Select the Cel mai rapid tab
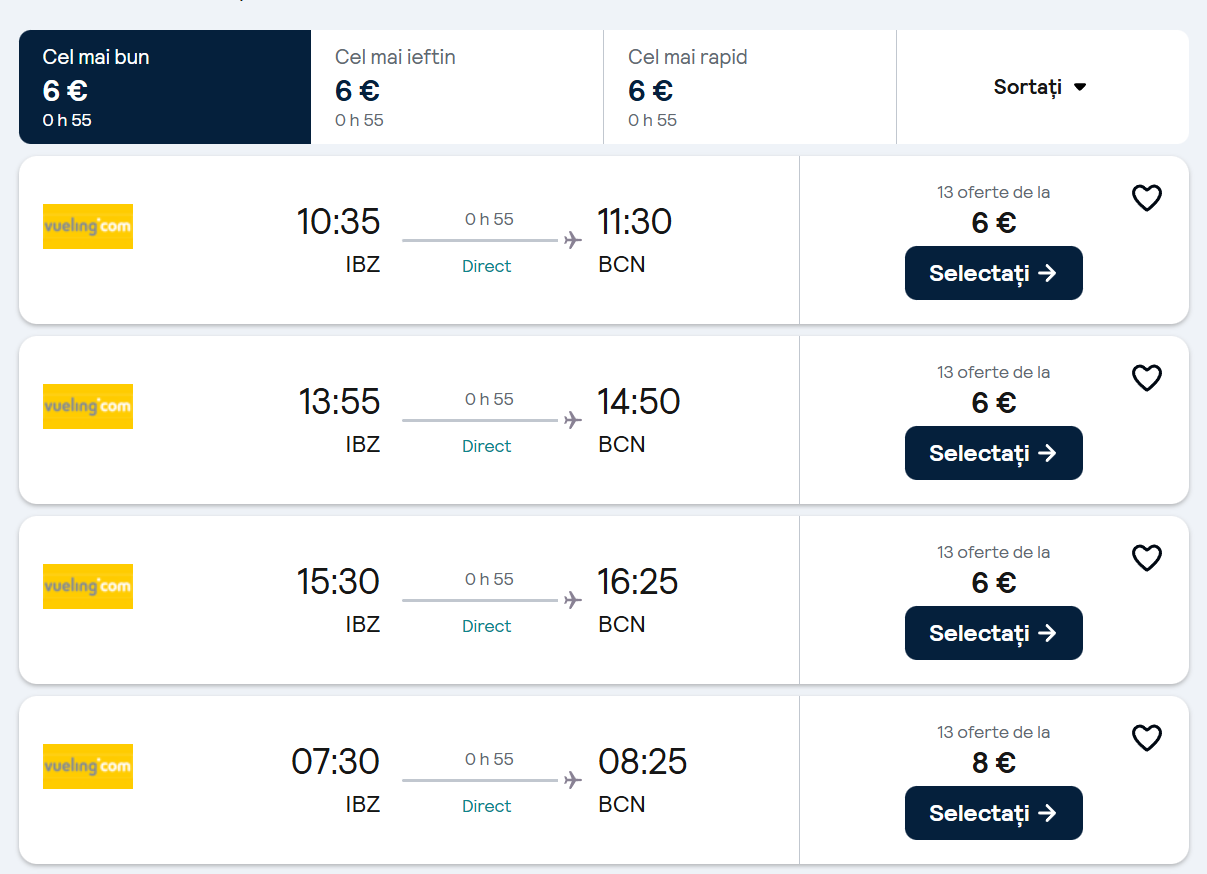1207x874 pixels. pyautogui.click(x=750, y=87)
